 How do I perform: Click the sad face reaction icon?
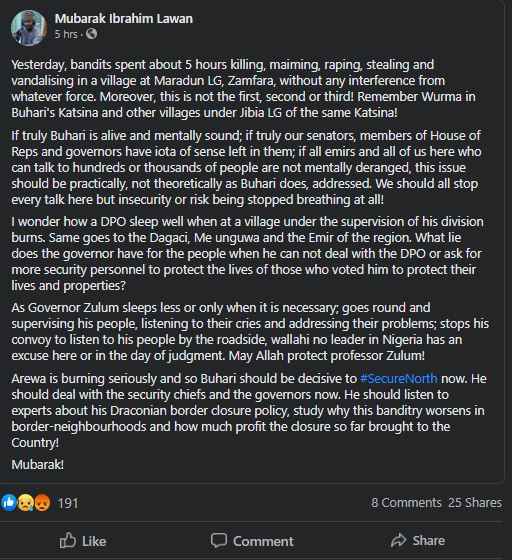(x=25, y=503)
